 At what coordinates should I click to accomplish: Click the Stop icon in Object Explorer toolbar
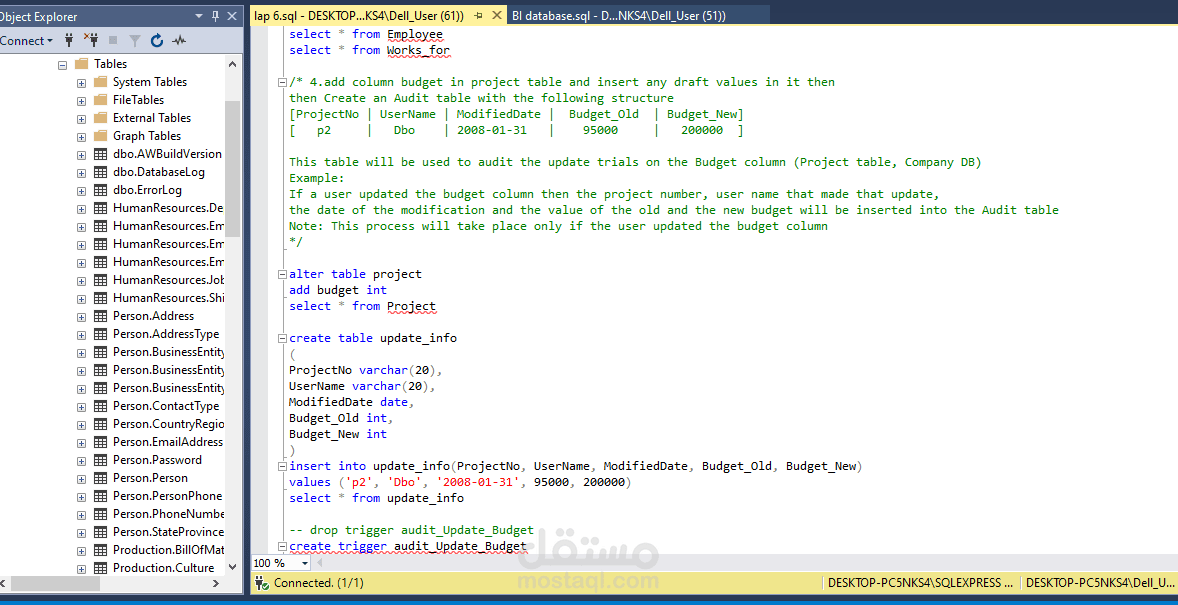(x=113, y=41)
